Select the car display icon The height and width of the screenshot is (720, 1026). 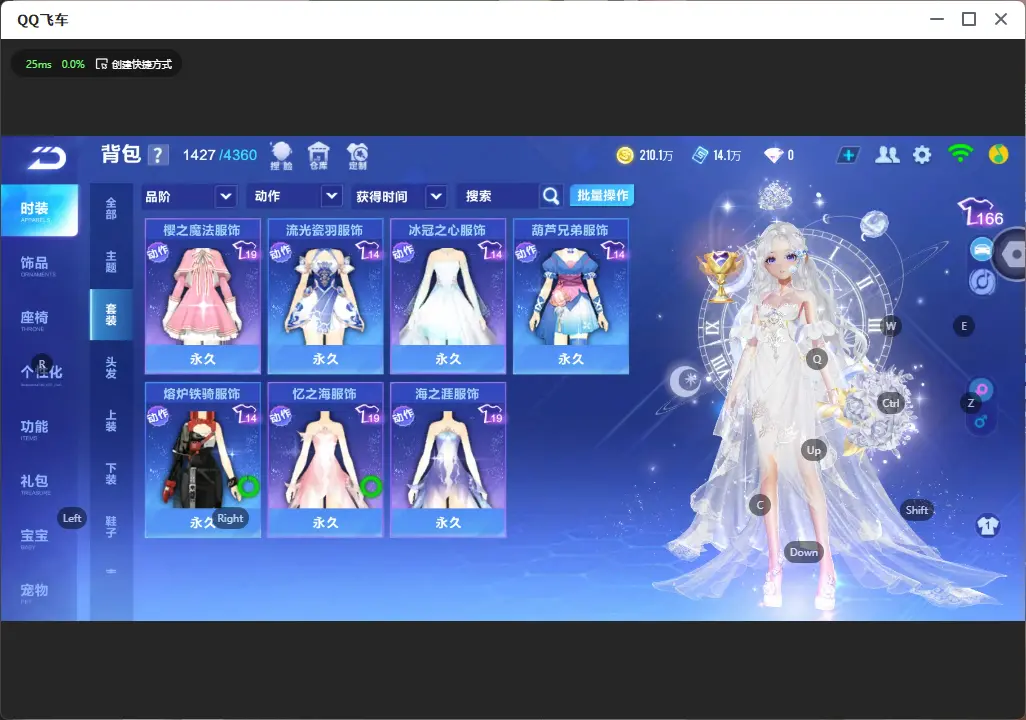click(982, 250)
